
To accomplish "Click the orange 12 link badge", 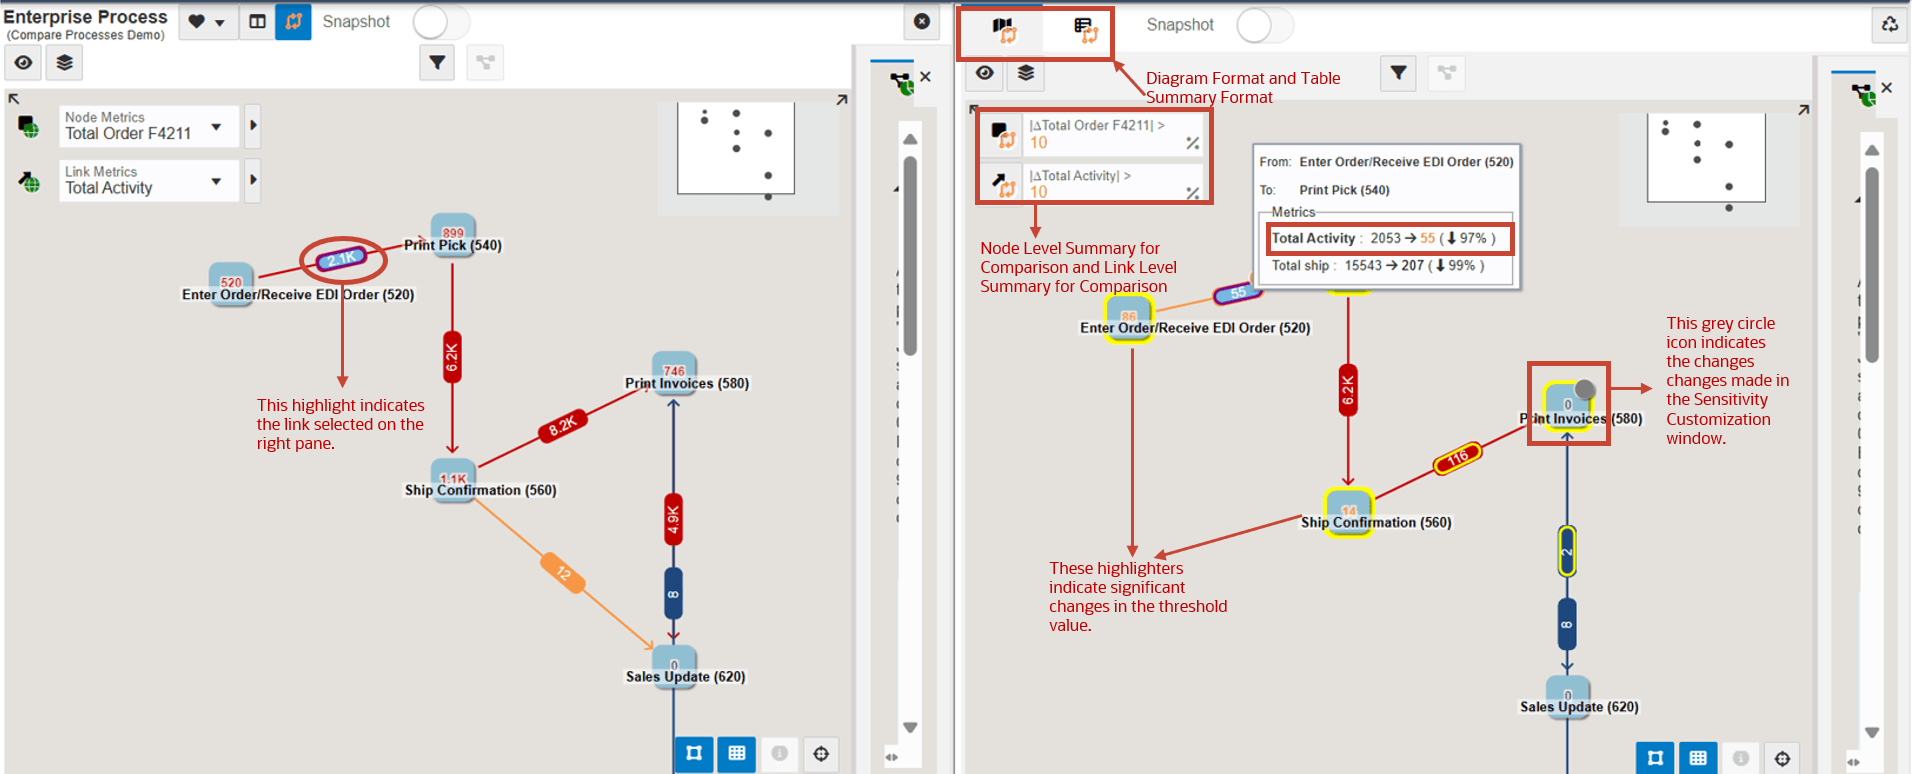I will coord(563,573).
